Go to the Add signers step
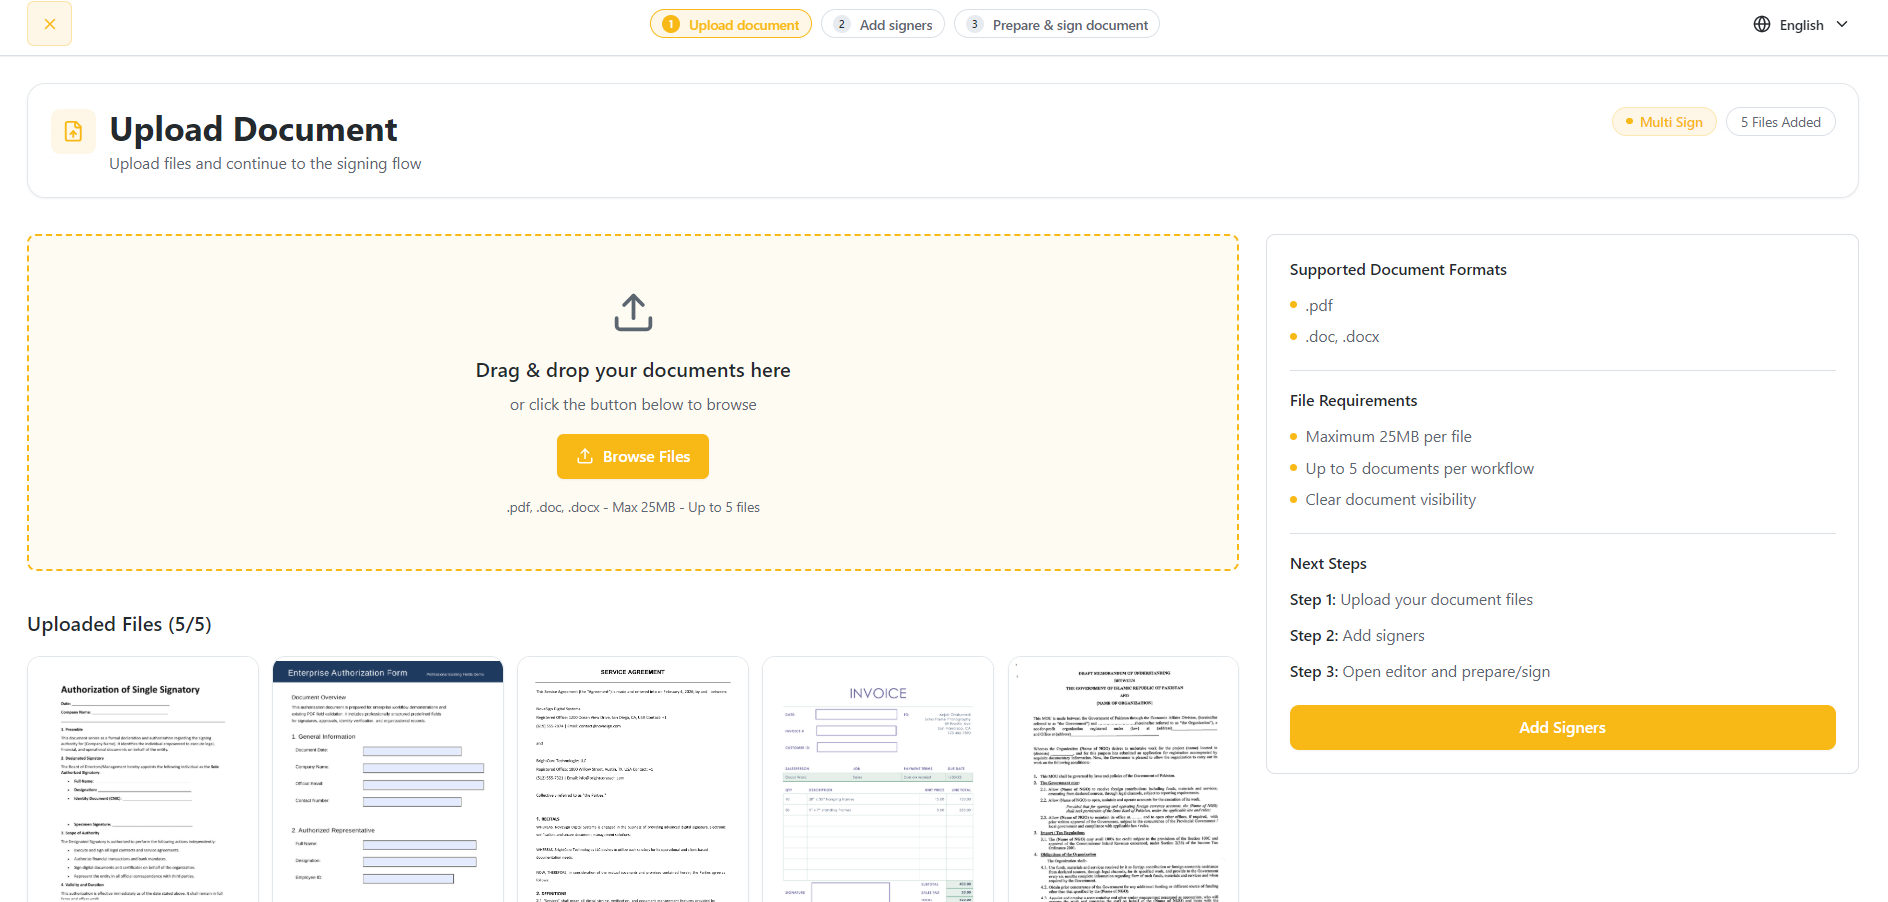This screenshot has height=902, width=1888. pyautogui.click(x=883, y=24)
